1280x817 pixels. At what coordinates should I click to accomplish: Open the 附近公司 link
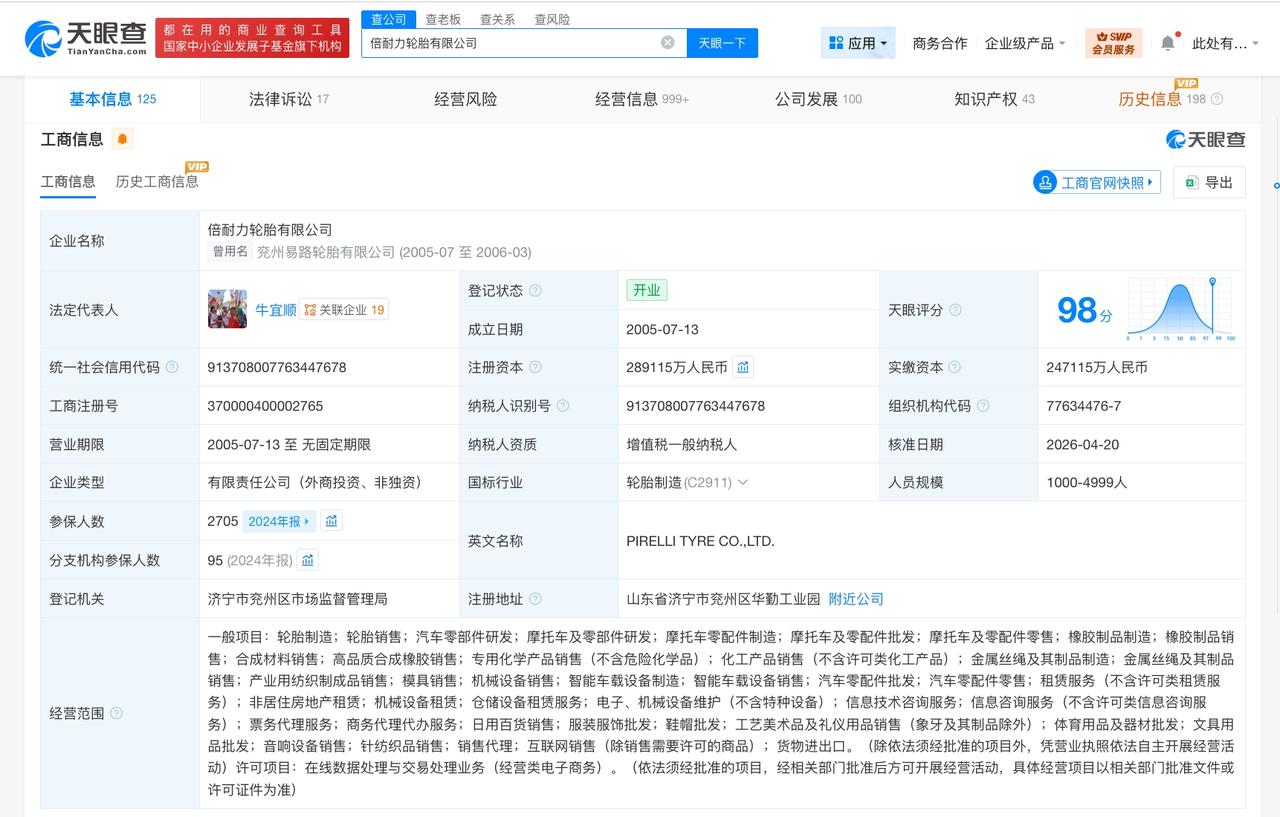[x=857, y=598]
